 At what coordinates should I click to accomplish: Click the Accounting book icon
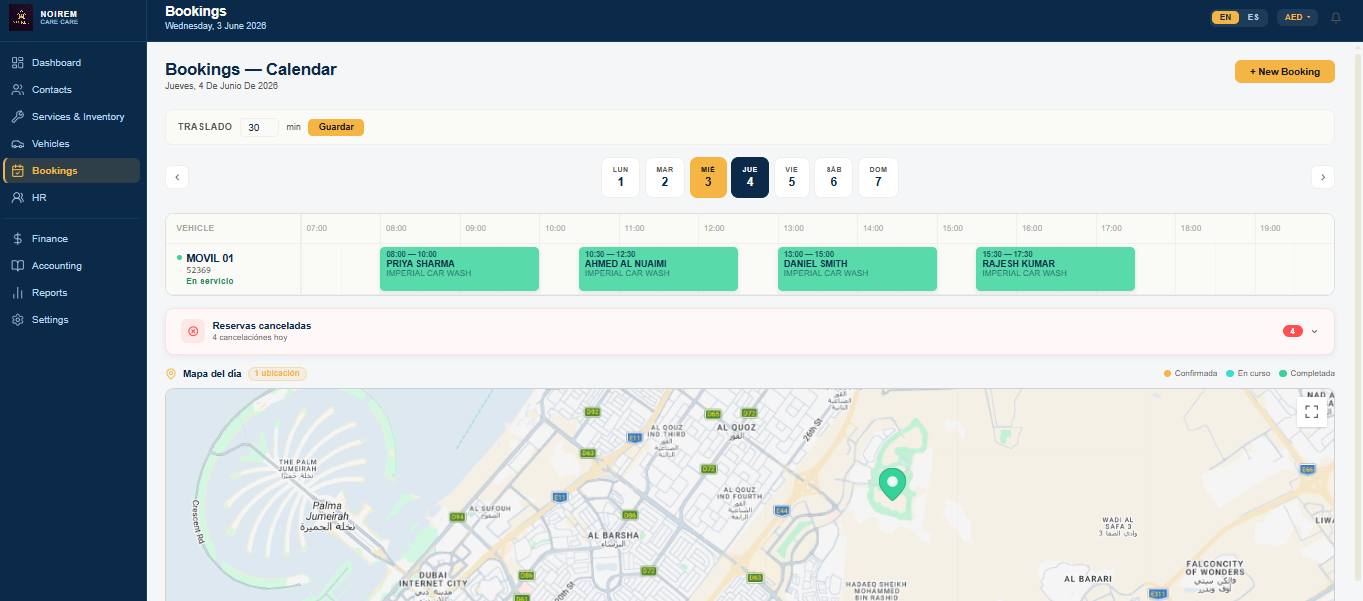(18, 266)
